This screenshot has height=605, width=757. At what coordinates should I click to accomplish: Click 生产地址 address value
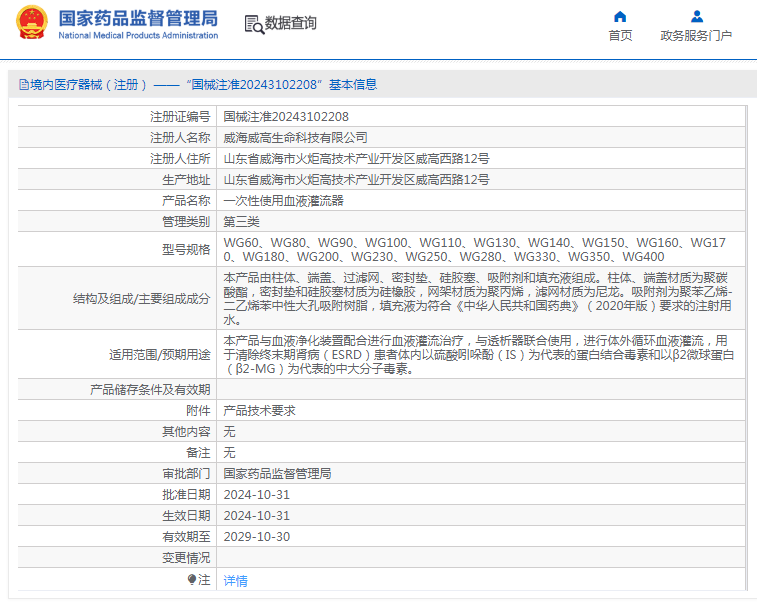pyautogui.click(x=356, y=180)
